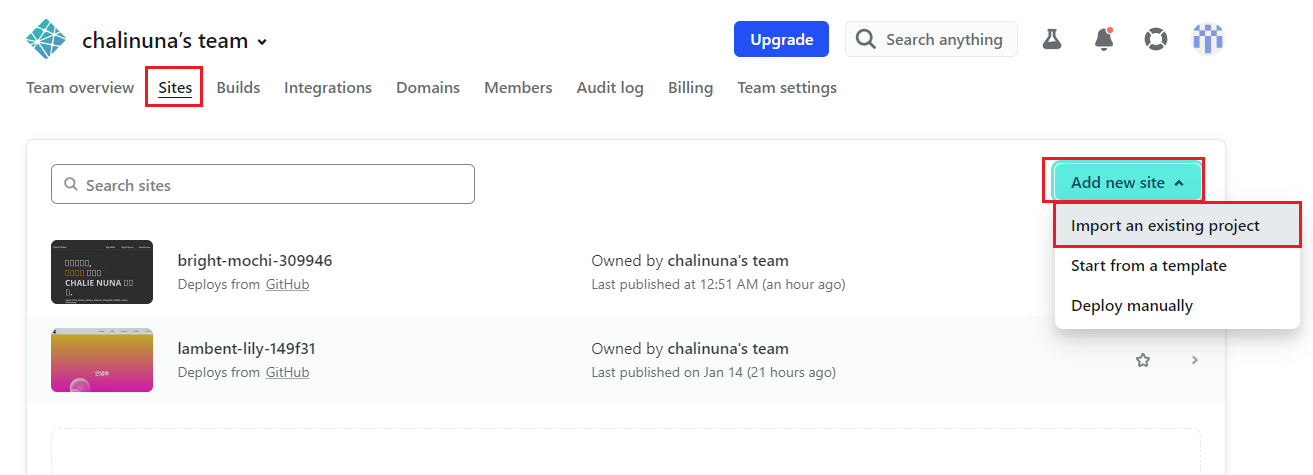Open the Audit log tab
Viewport: 1313px width, 475px height.
[610, 88]
